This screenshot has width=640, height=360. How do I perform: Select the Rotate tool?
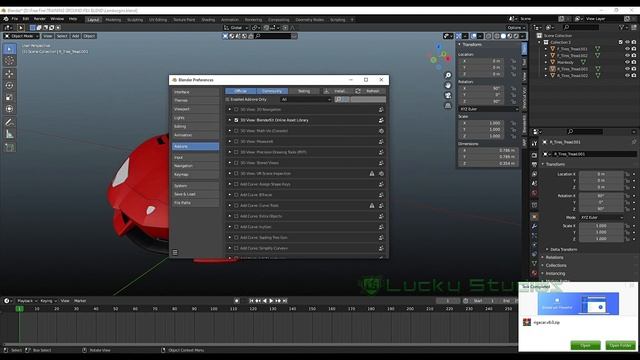click(x=9, y=86)
